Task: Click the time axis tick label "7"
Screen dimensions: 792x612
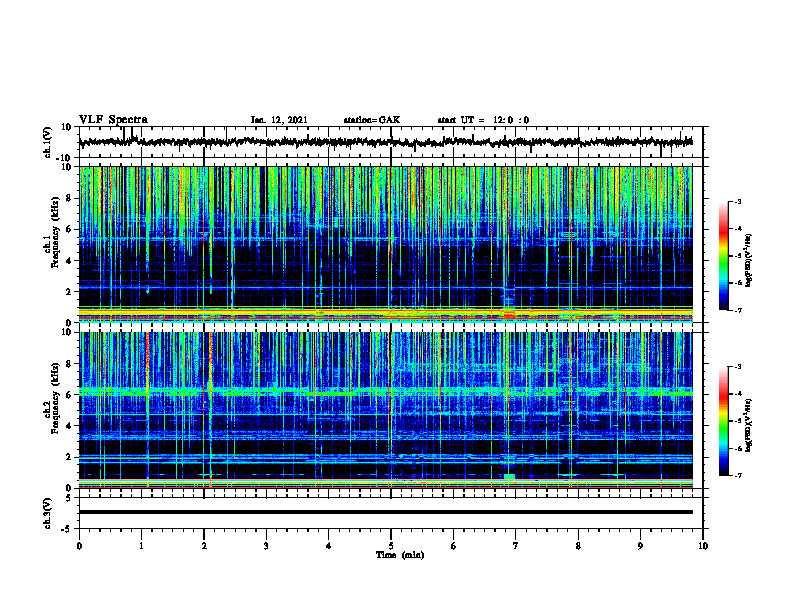Action: point(516,546)
